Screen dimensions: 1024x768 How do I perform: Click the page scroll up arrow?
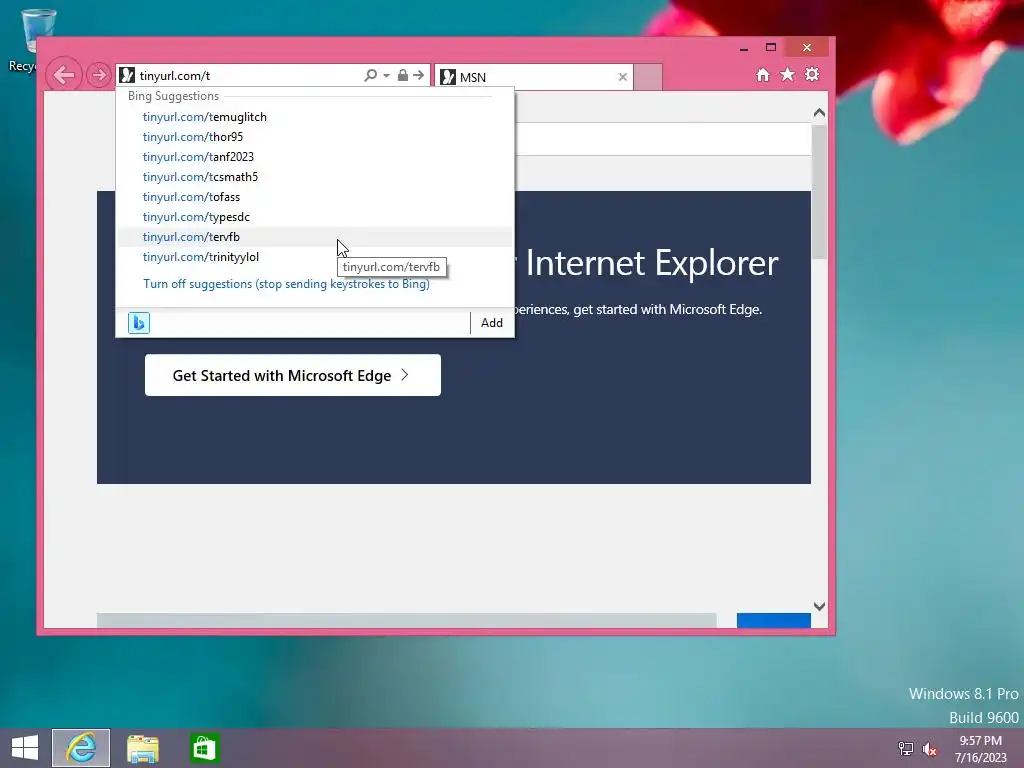click(819, 113)
